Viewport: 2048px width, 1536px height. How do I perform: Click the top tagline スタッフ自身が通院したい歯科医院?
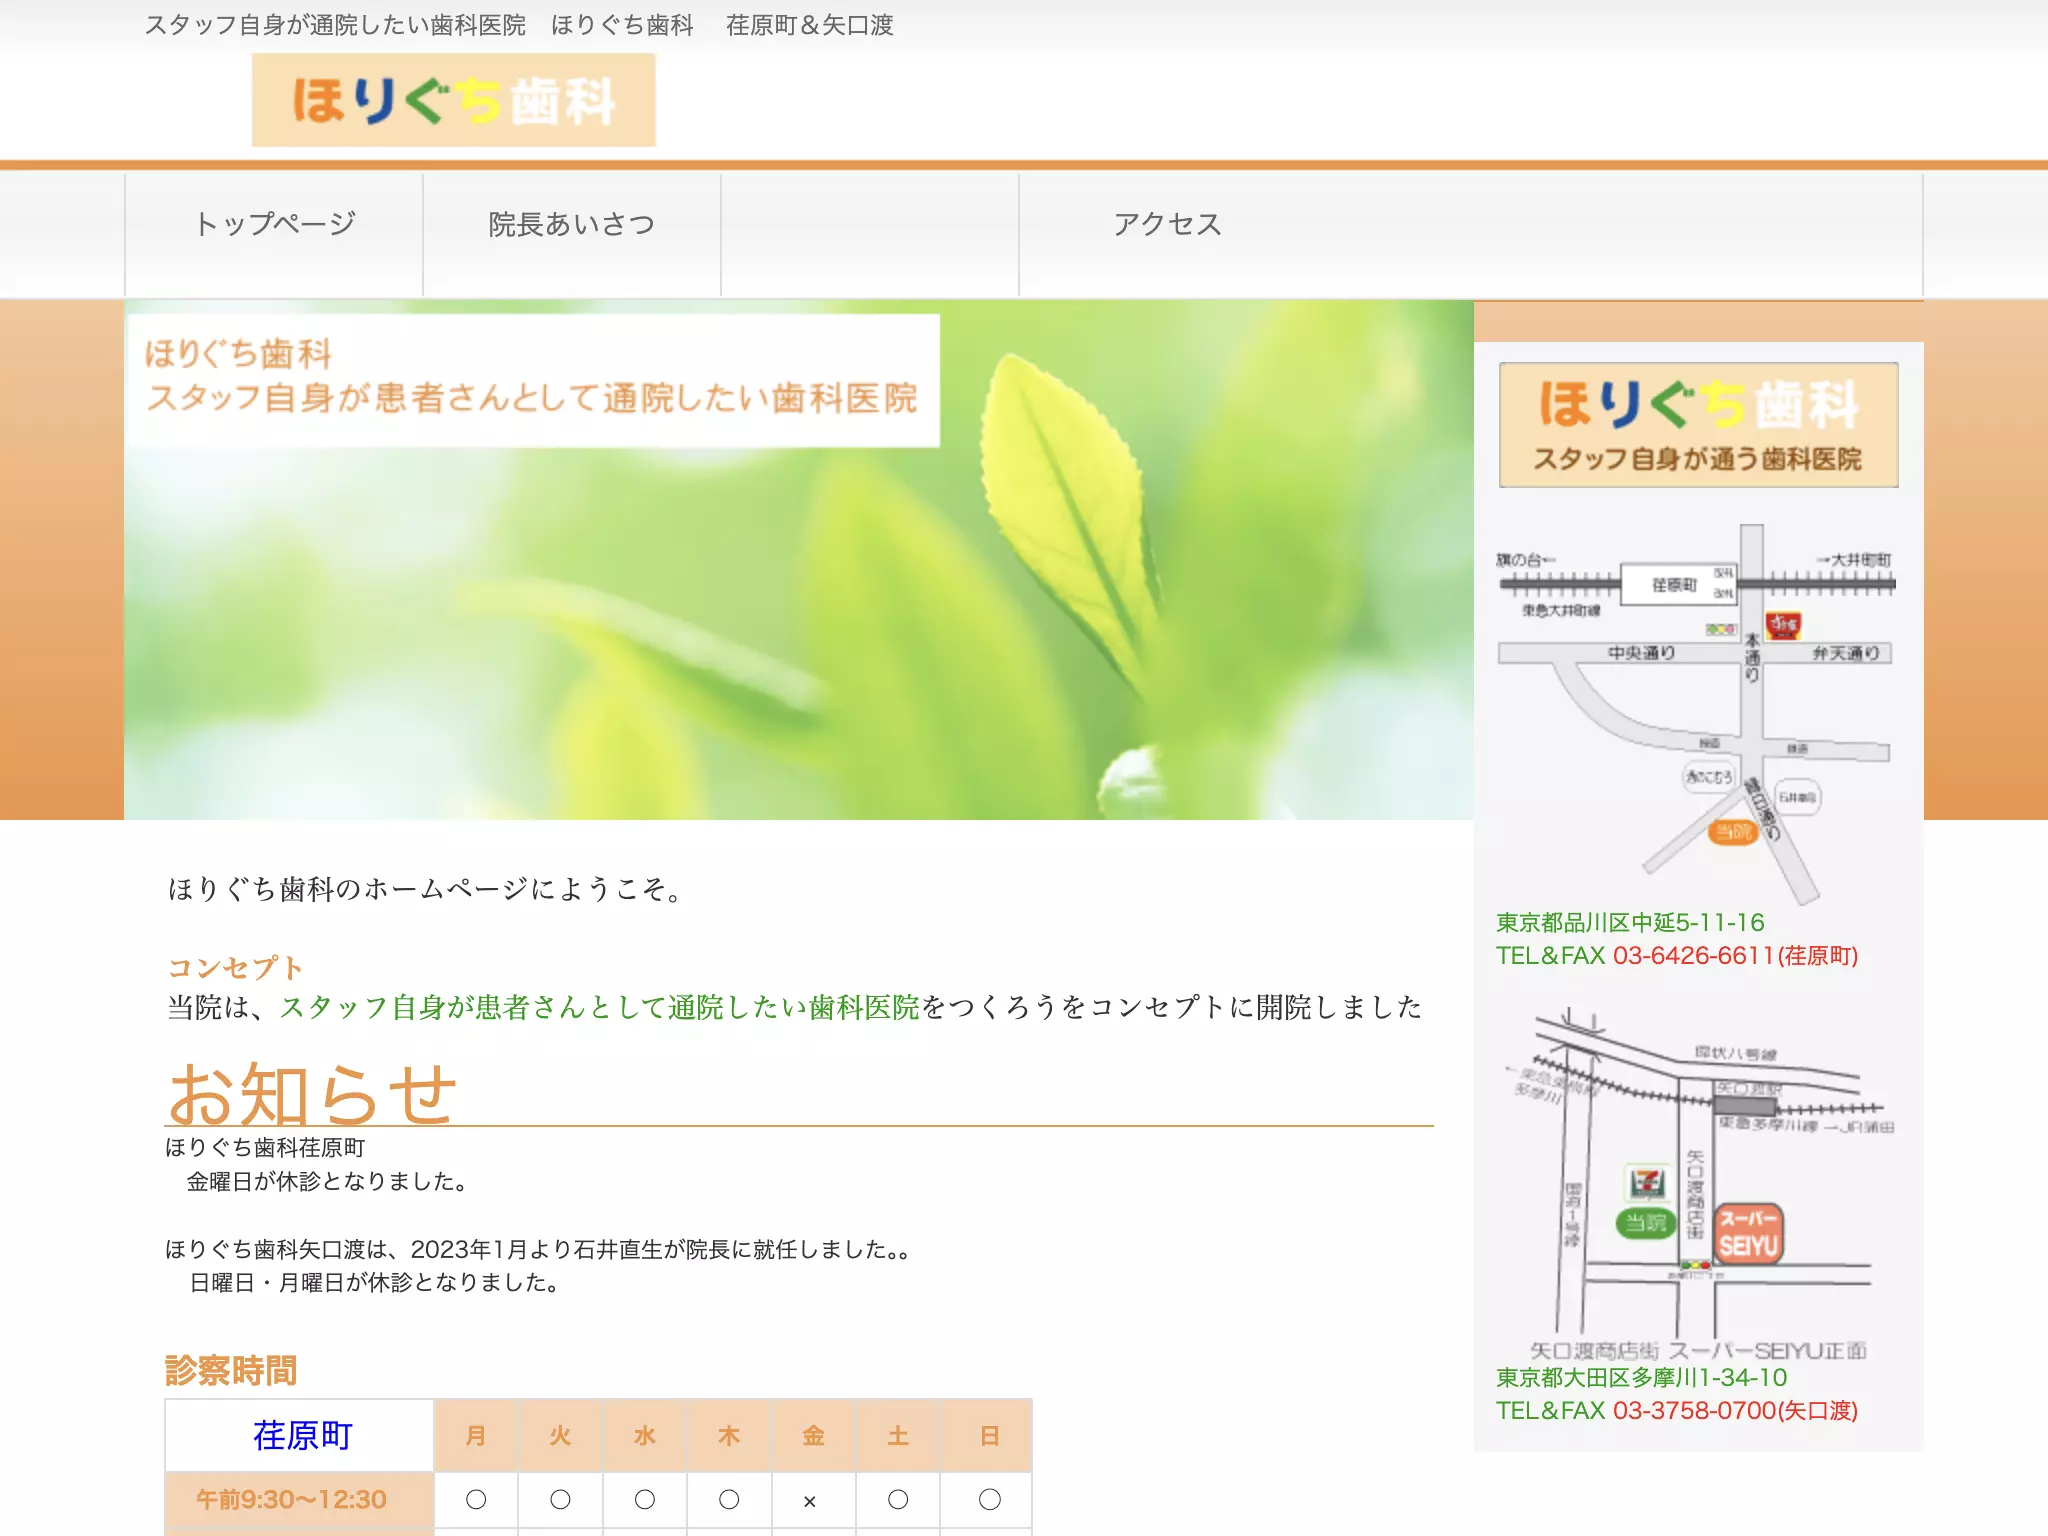pos(335,25)
